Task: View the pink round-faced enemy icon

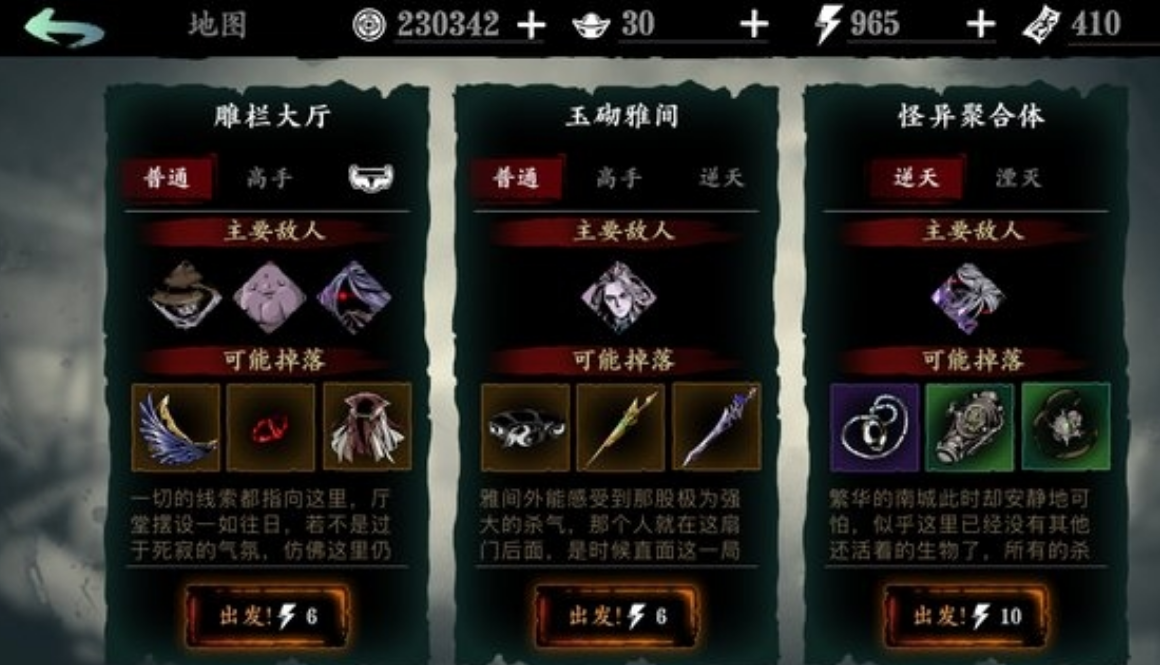Action: click(x=269, y=296)
